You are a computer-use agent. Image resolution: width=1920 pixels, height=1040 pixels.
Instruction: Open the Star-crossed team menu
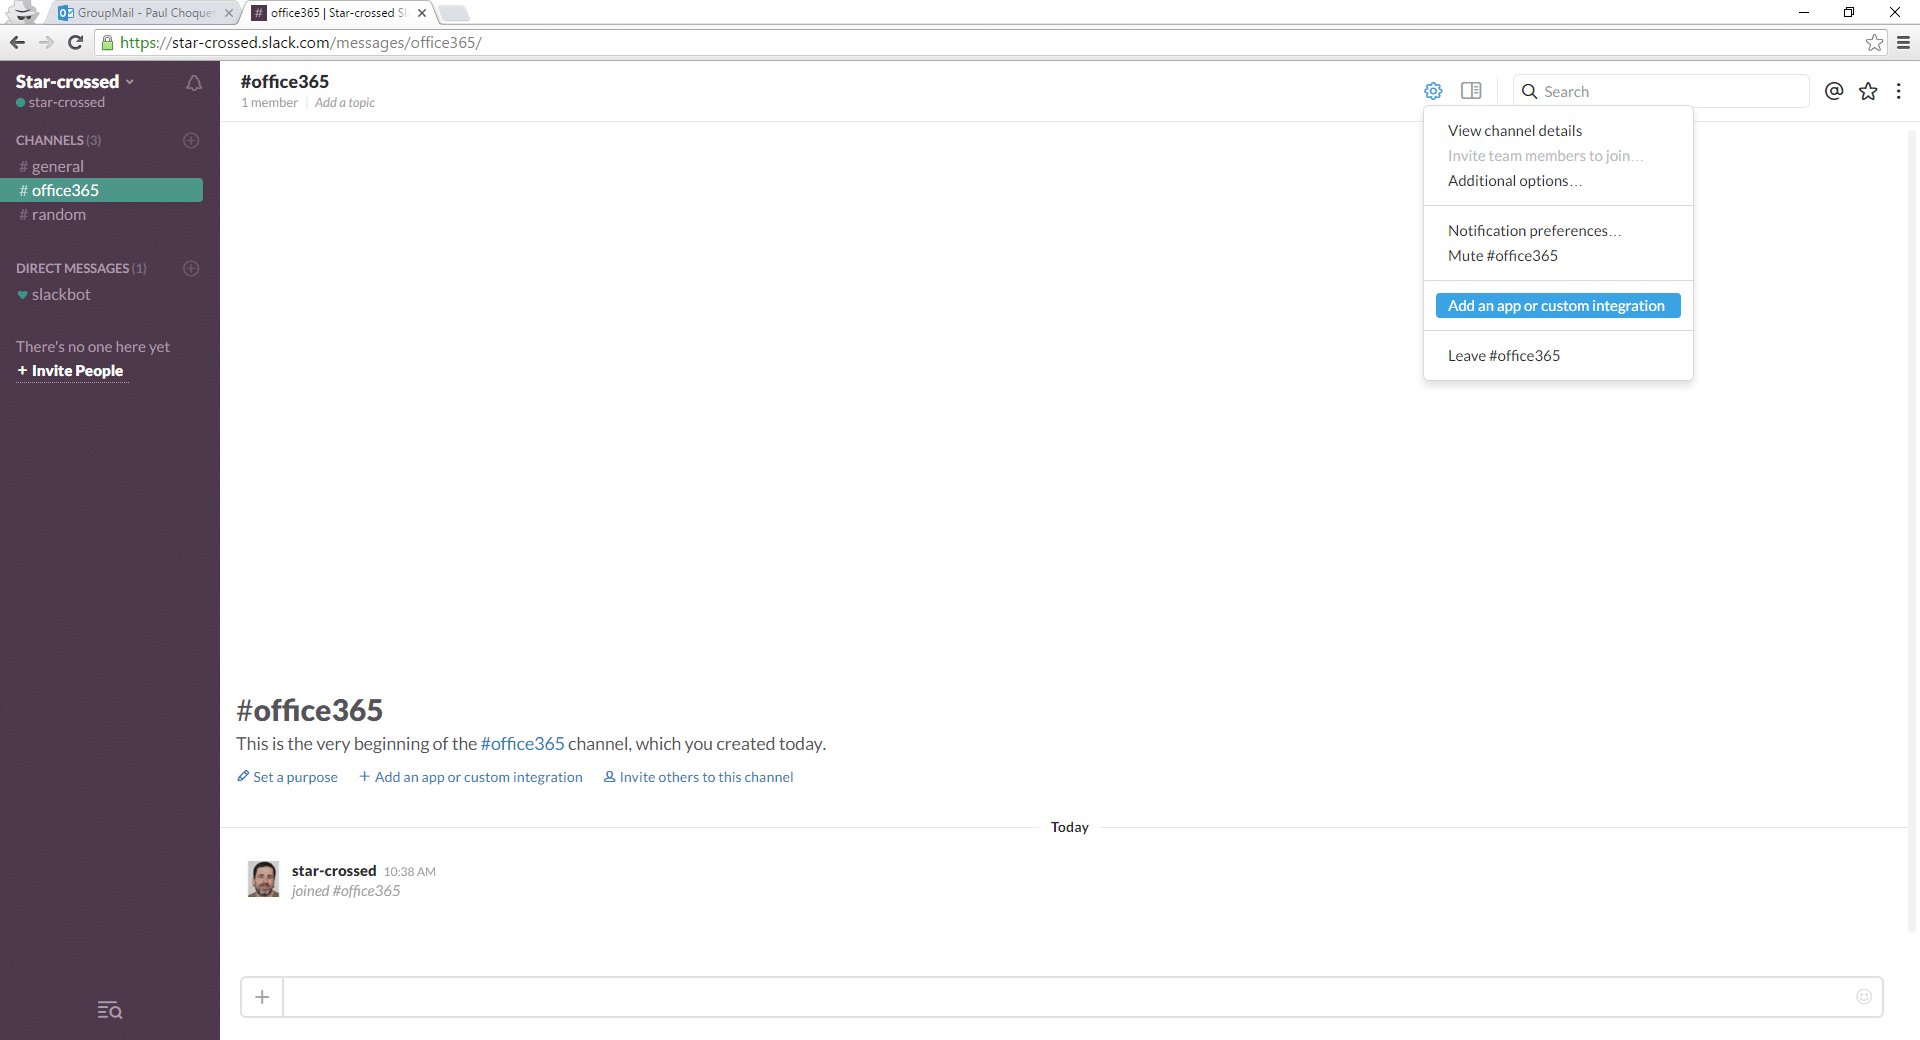[x=74, y=82]
